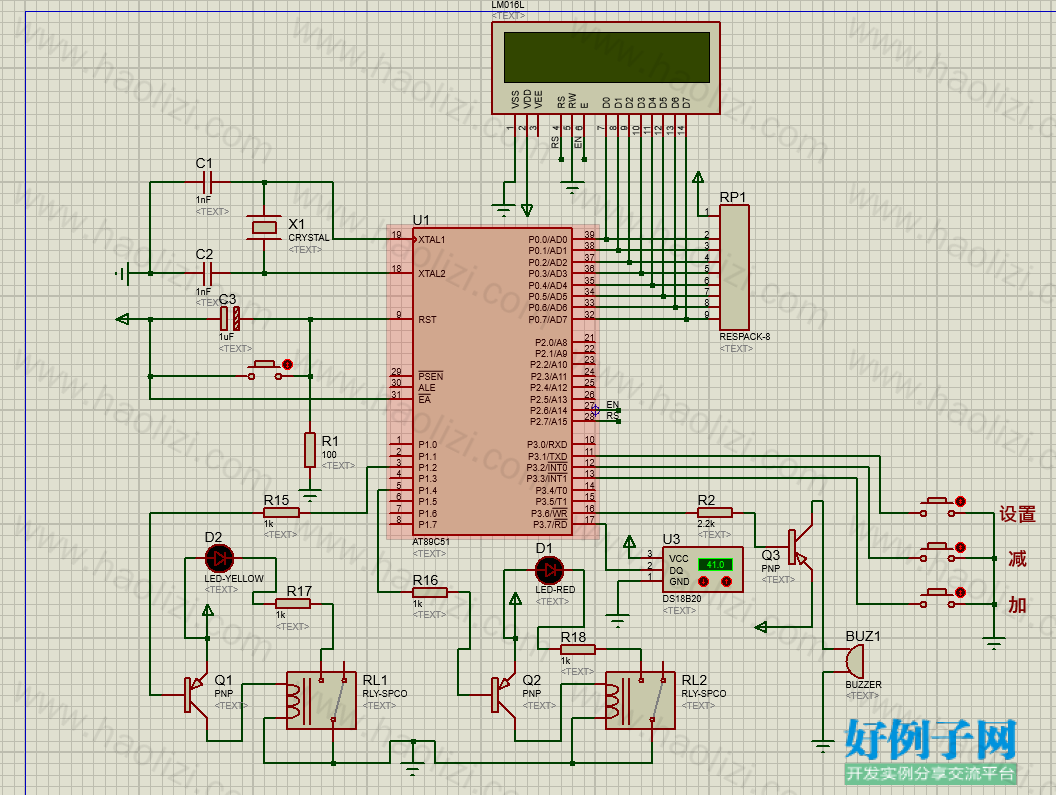
Task: Select the BUZ1 buzzer symbol
Action: pyautogui.click(x=854, y=661)
